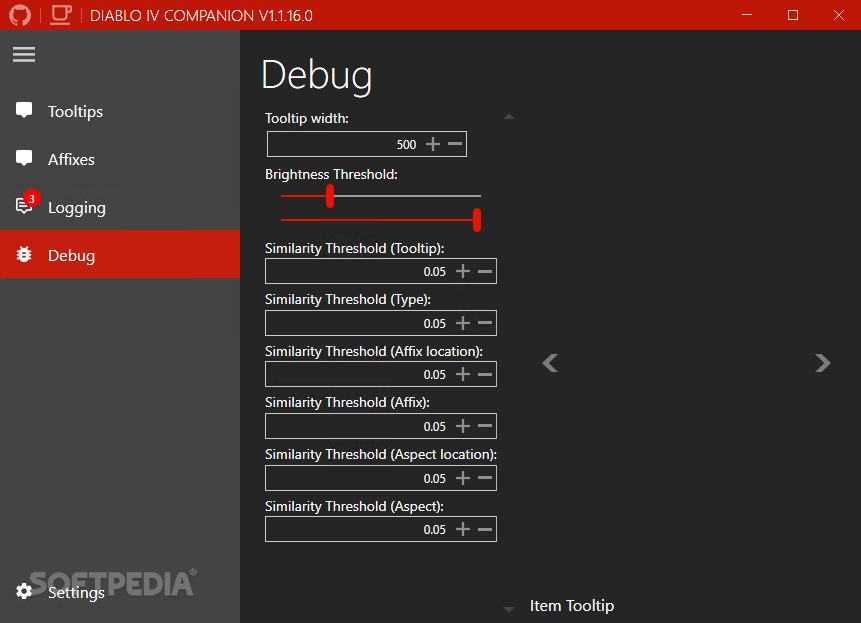Increase Similarity Threshold (Type) value

pos(463,323)
